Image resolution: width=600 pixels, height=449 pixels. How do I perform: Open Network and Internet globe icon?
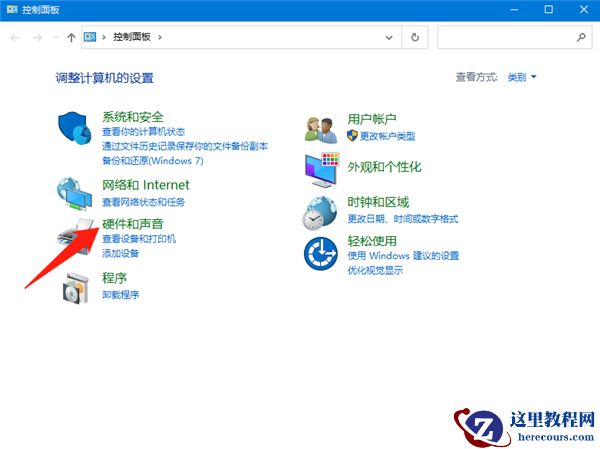click(x=74, y=194)
